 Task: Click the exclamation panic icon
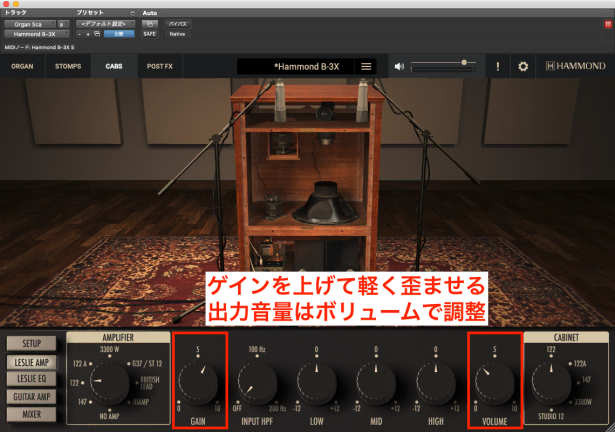click(x=498, y=67)
